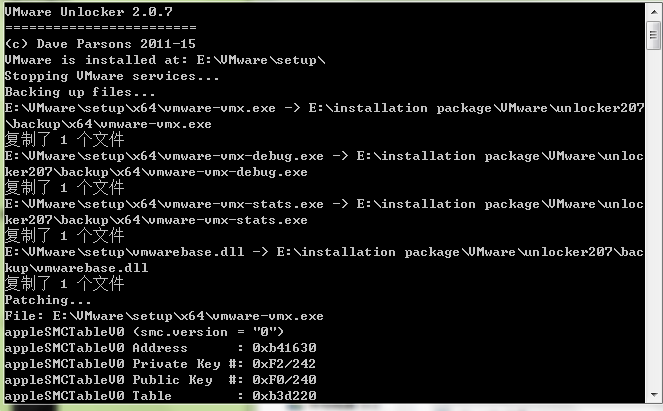Click the empty scrollbar track below thumb
This screenshot has height=411, width=663.
[x=654, y=219]
